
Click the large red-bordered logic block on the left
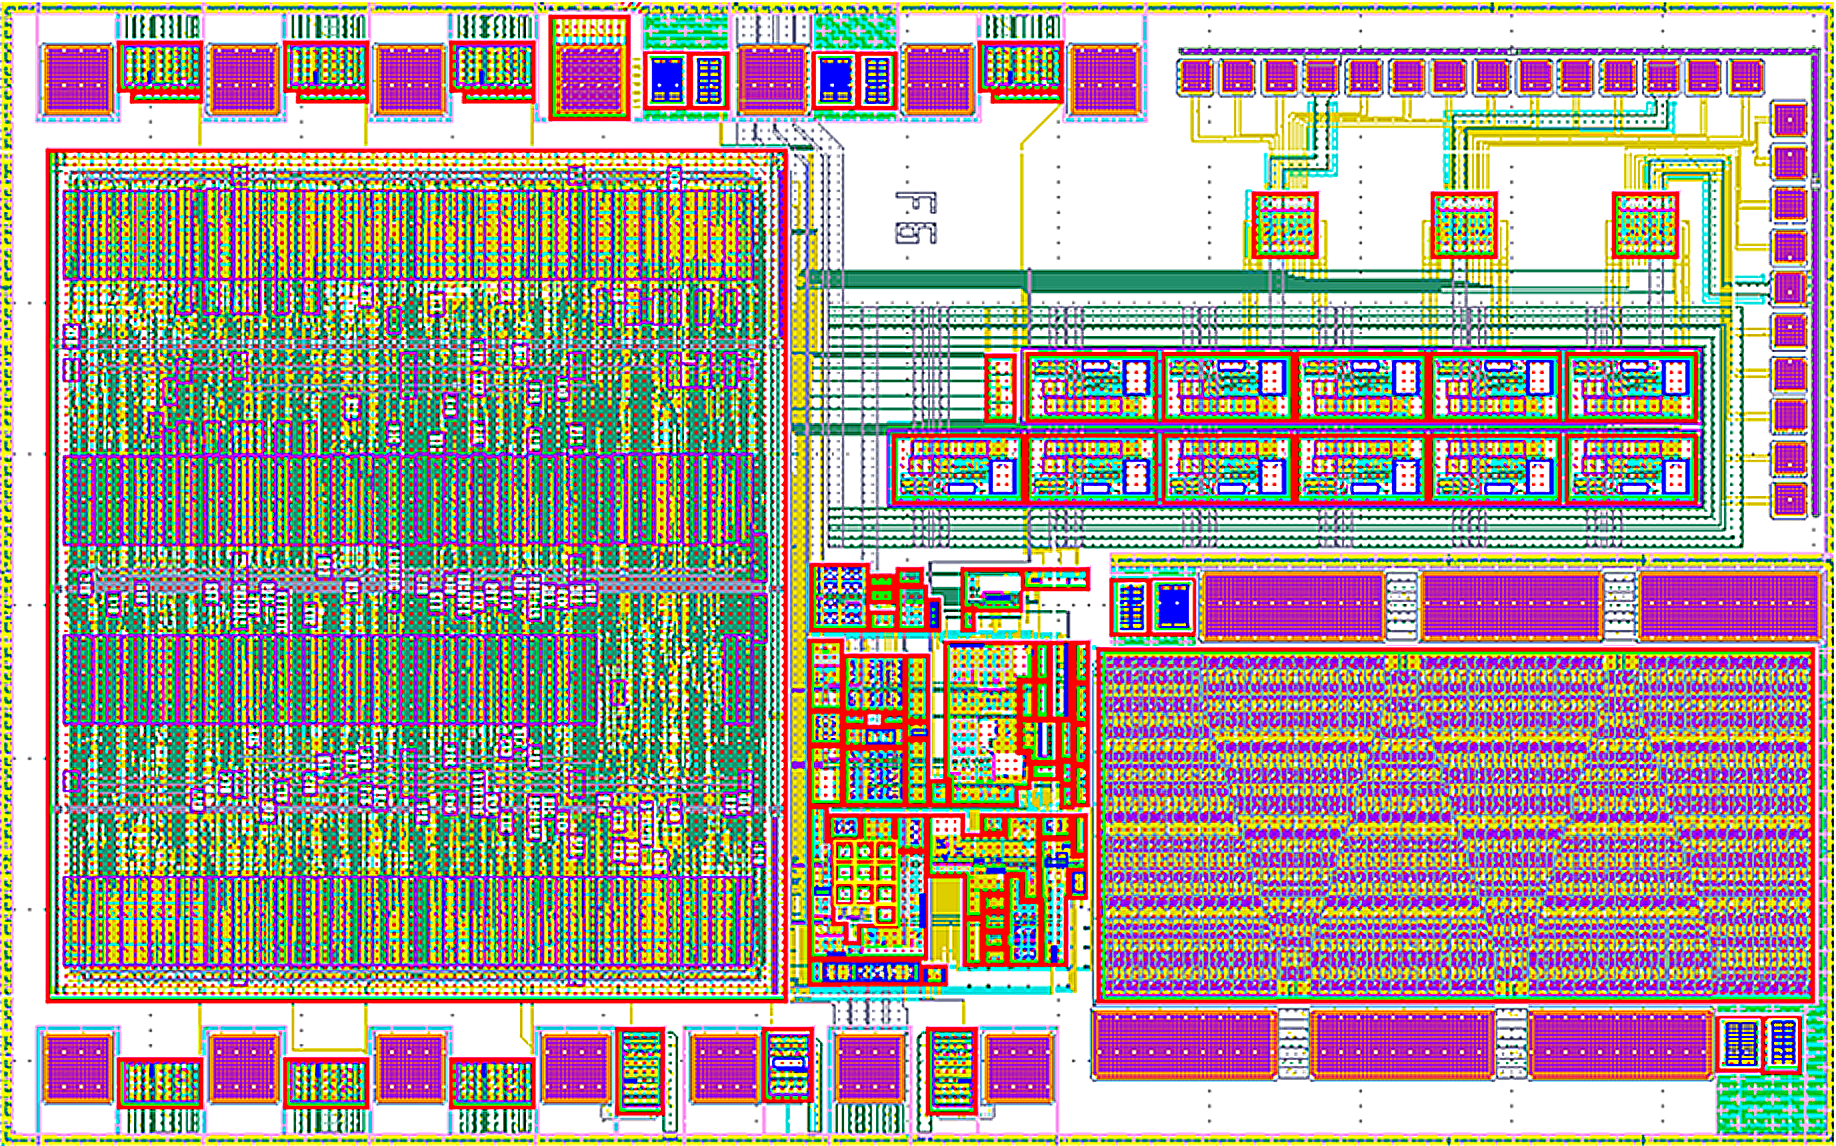tap(416, 575)
